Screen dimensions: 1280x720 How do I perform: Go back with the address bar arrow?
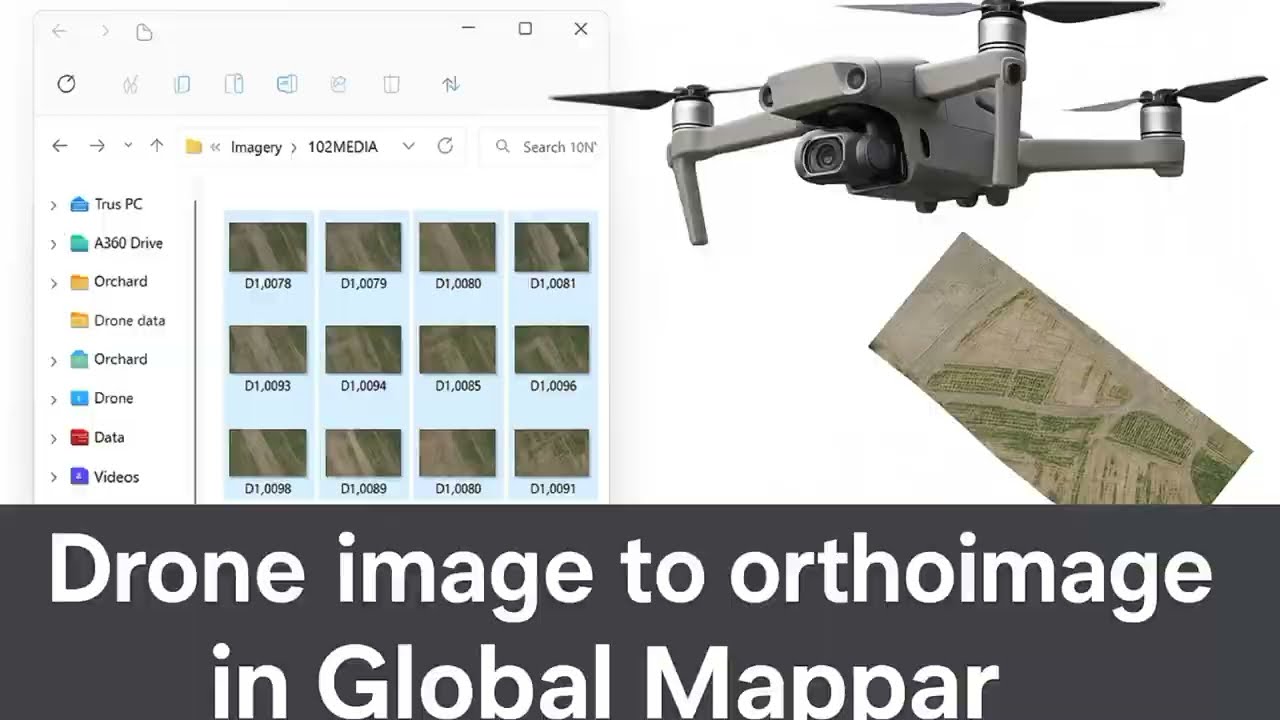(60, 146)
